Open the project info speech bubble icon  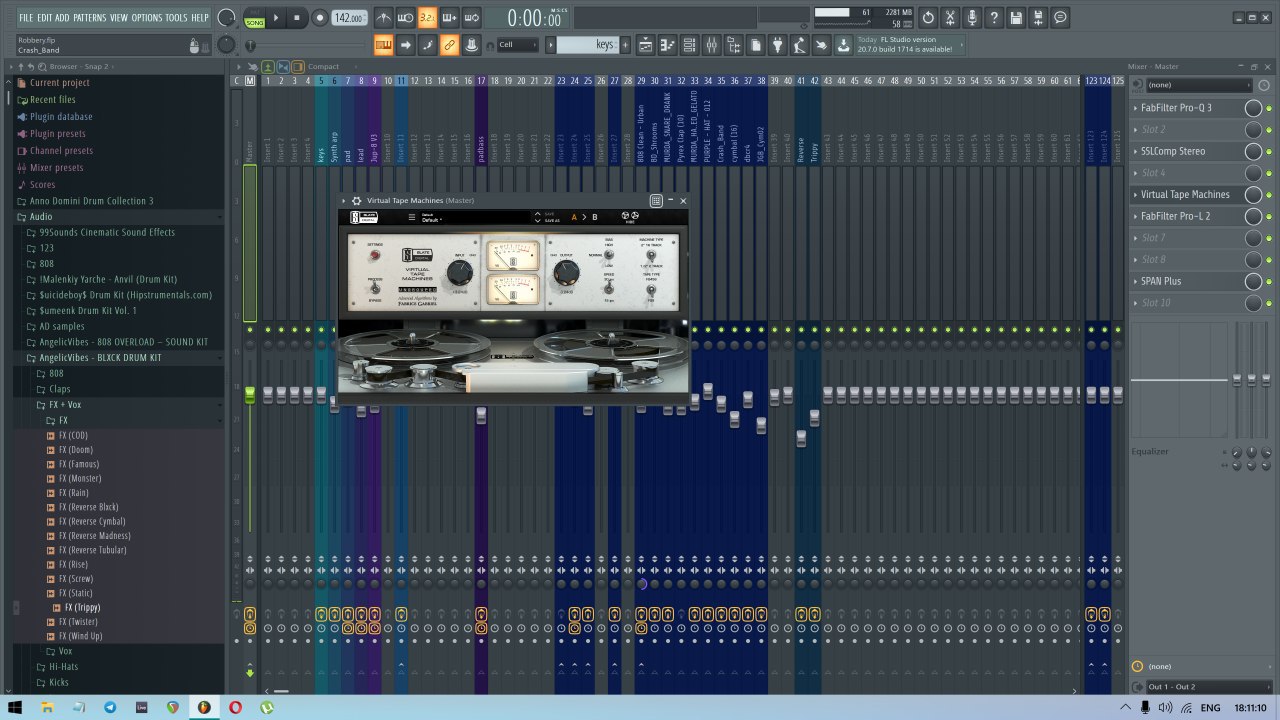click(x=1060, y=18)
